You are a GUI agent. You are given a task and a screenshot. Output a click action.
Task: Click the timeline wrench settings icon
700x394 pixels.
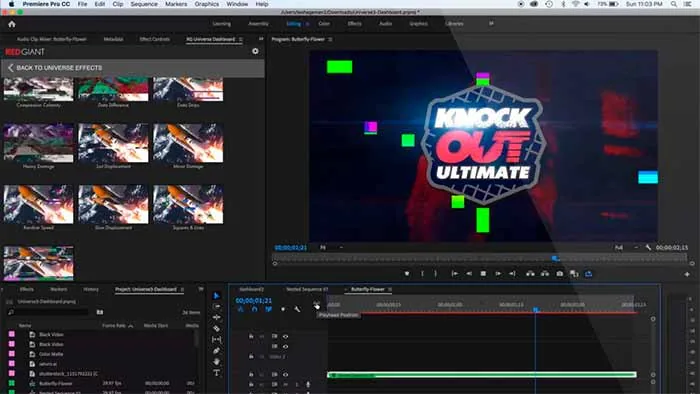point(297,309)
